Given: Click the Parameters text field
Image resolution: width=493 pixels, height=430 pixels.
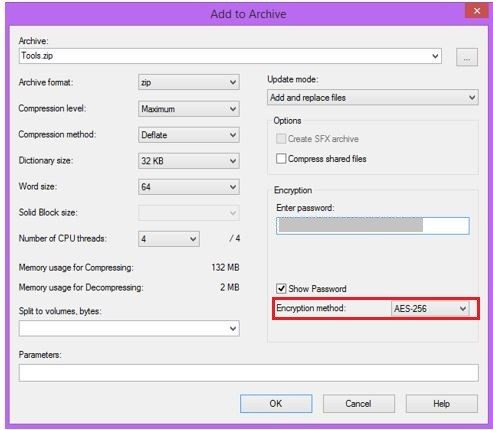Looking at the screenshot, I should pyautogui.click(x=249, y=373).
